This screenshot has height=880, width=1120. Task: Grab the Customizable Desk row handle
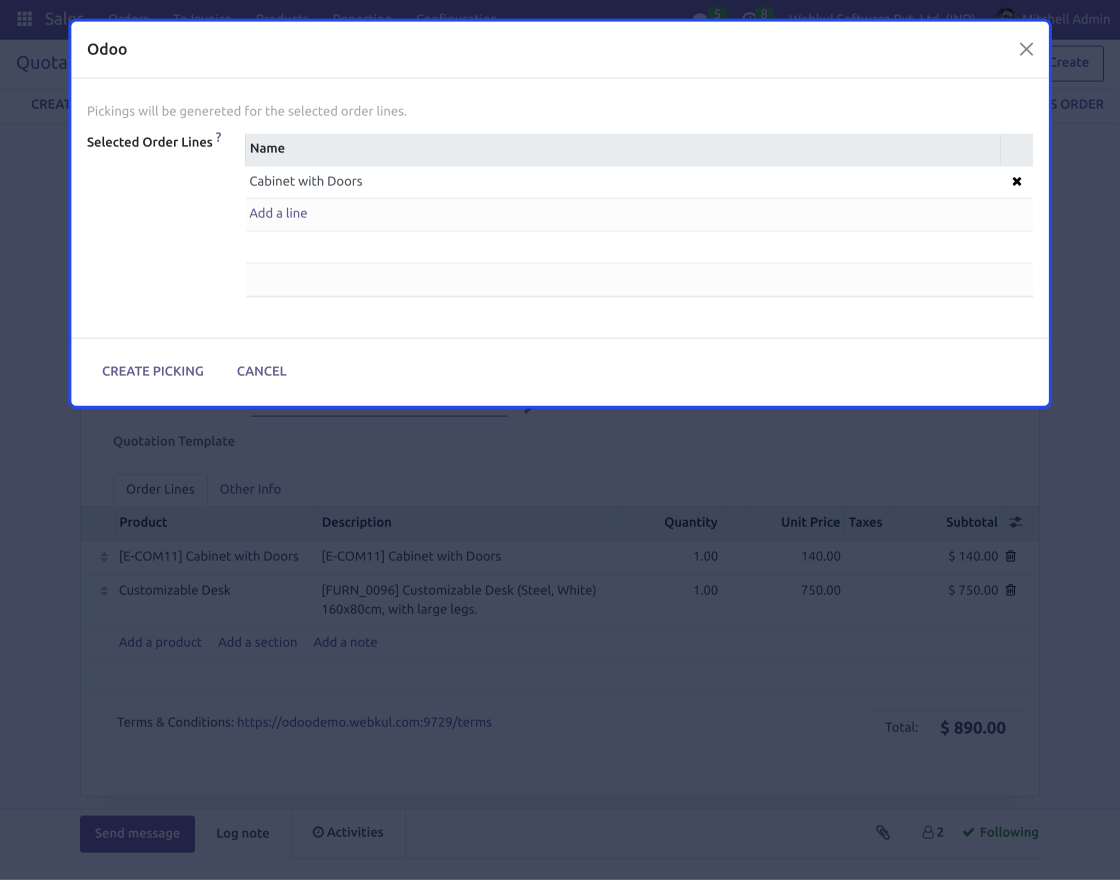tap(104, 591)
